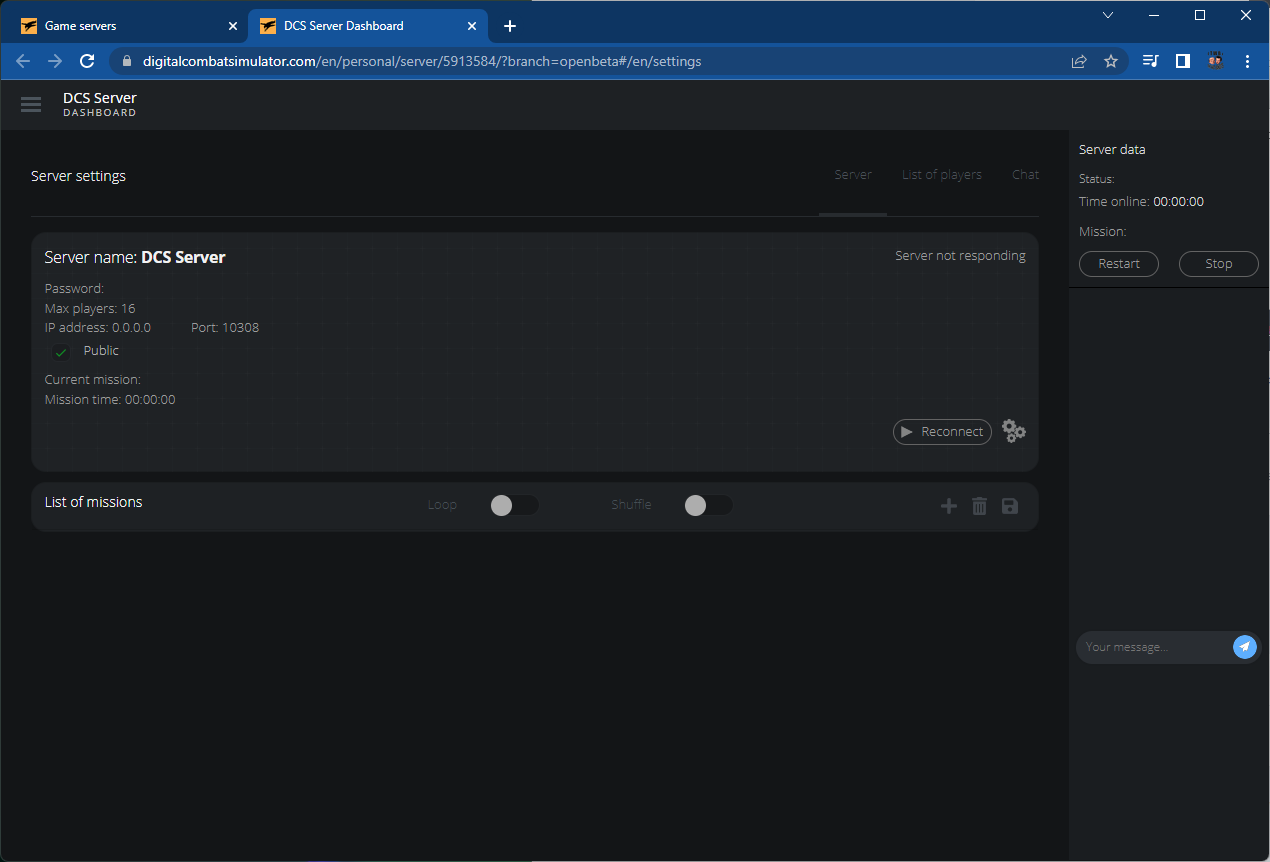Image resolution: width=1270 pixels, height=862 pixels.
Task: Switch to the Chat tab
Action: tap(1025, 174)
